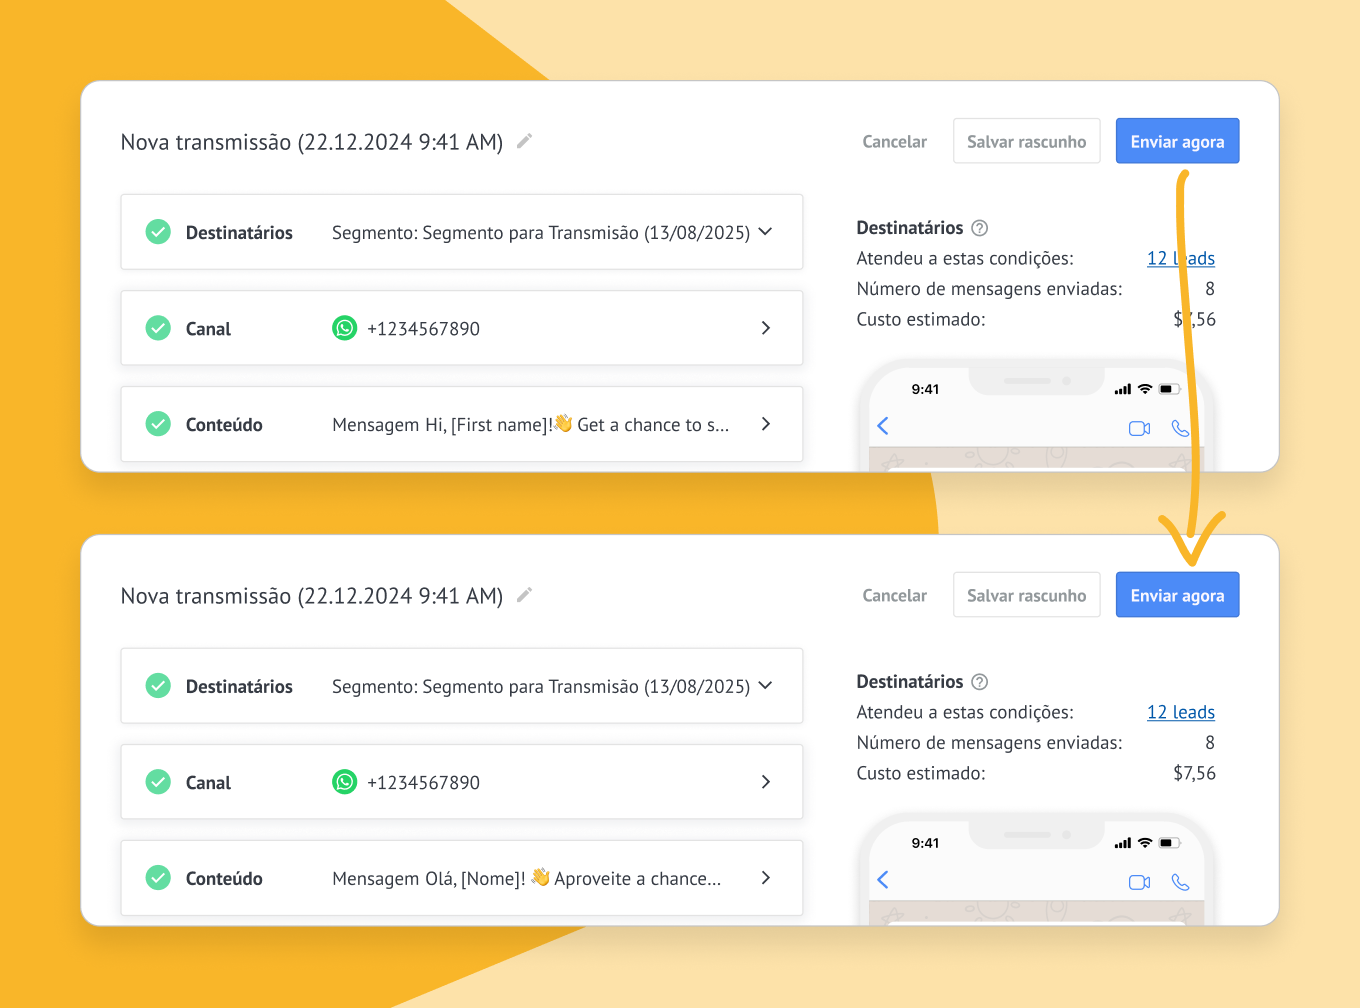Click the Destinatários question mark icon in the upper panel
The height and width of the screenshot is (1008, 1360).
pyautogui.click(x=980, y=228)
